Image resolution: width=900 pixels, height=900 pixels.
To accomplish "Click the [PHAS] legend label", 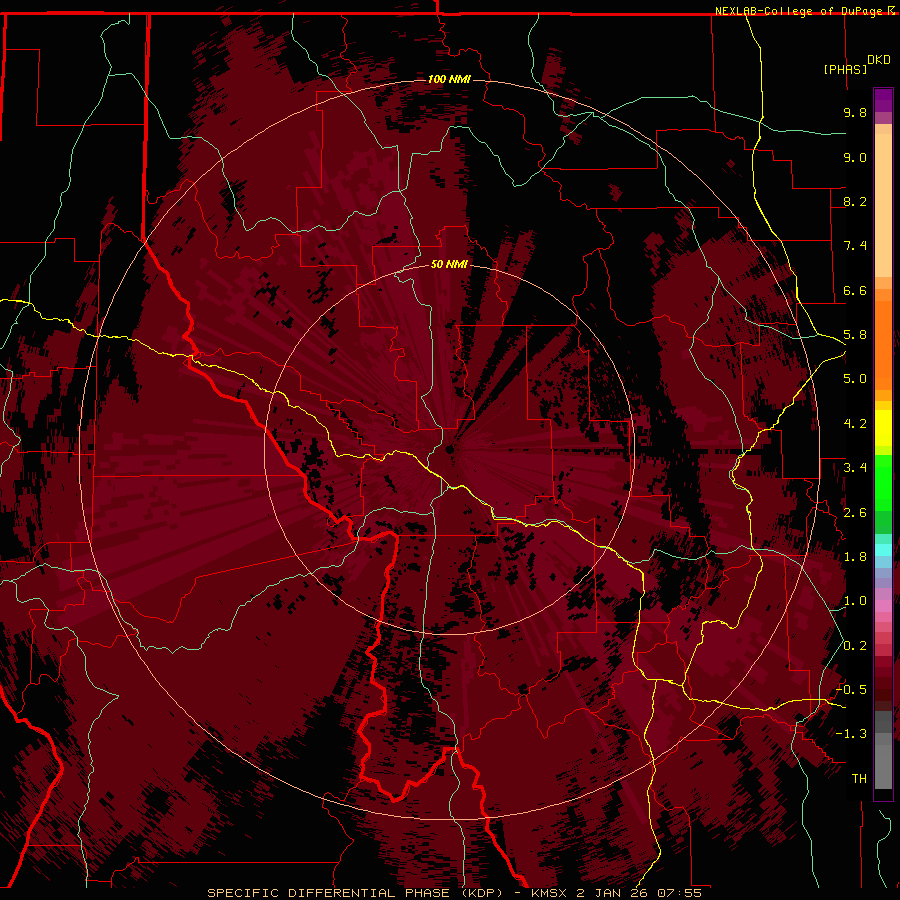I will tap(845, 69).
